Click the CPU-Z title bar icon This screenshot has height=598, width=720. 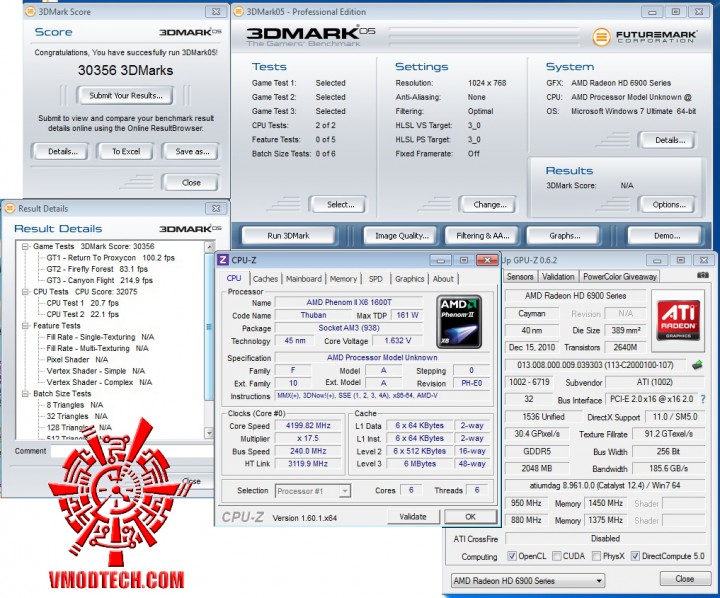point(223,260)
